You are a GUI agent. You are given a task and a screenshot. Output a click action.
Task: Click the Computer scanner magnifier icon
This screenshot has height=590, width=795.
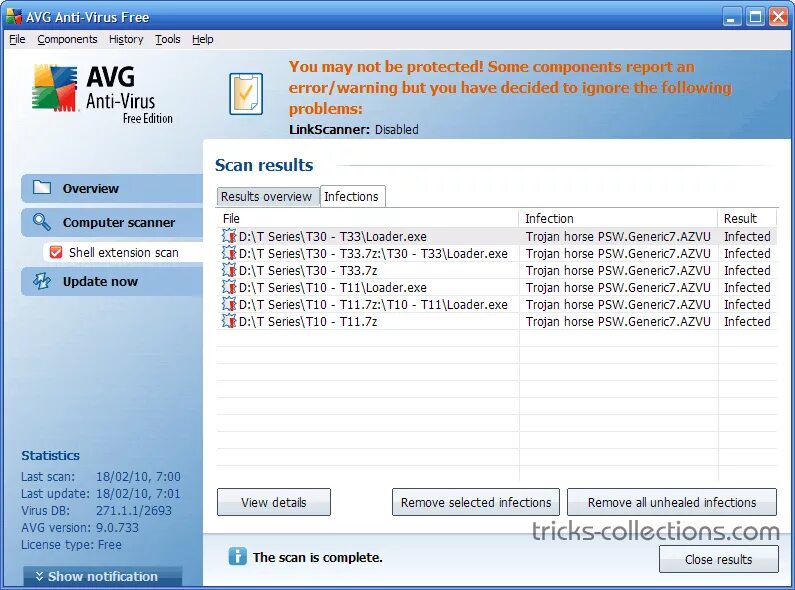[42, 222]
